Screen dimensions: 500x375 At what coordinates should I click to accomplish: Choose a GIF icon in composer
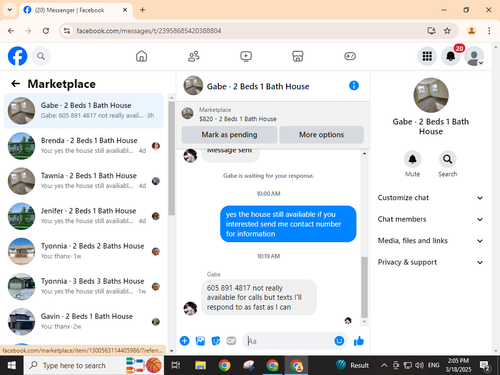point(231,341)
